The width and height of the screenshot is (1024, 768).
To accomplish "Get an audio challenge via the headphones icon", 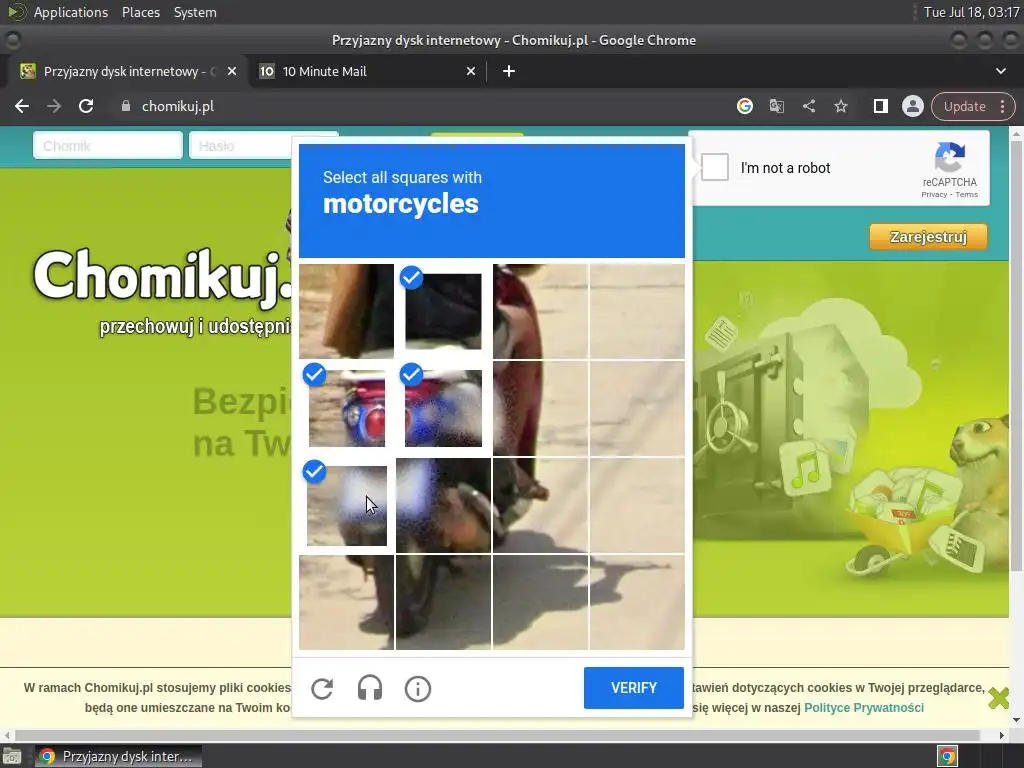I will (370, 688).
